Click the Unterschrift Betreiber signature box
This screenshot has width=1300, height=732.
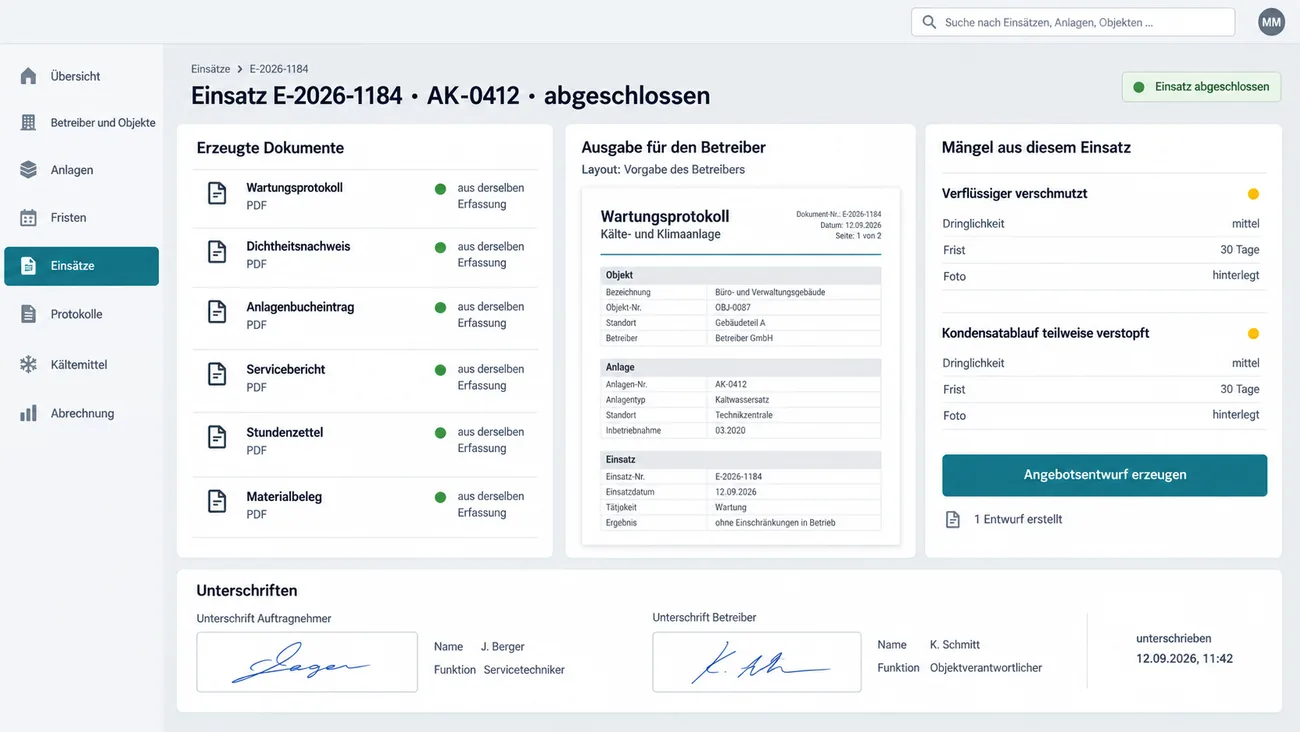click(x=757, y=662)
